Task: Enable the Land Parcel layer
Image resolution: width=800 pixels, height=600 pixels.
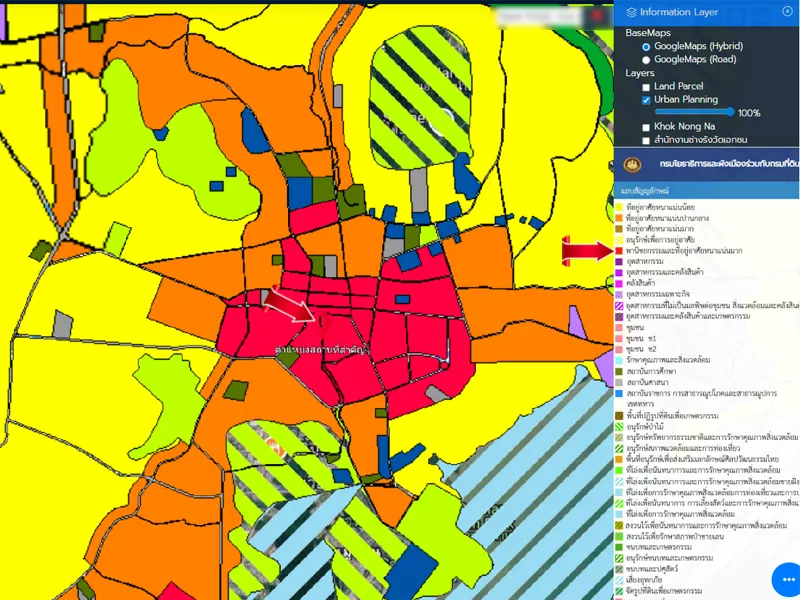Action: click(646, 87)
